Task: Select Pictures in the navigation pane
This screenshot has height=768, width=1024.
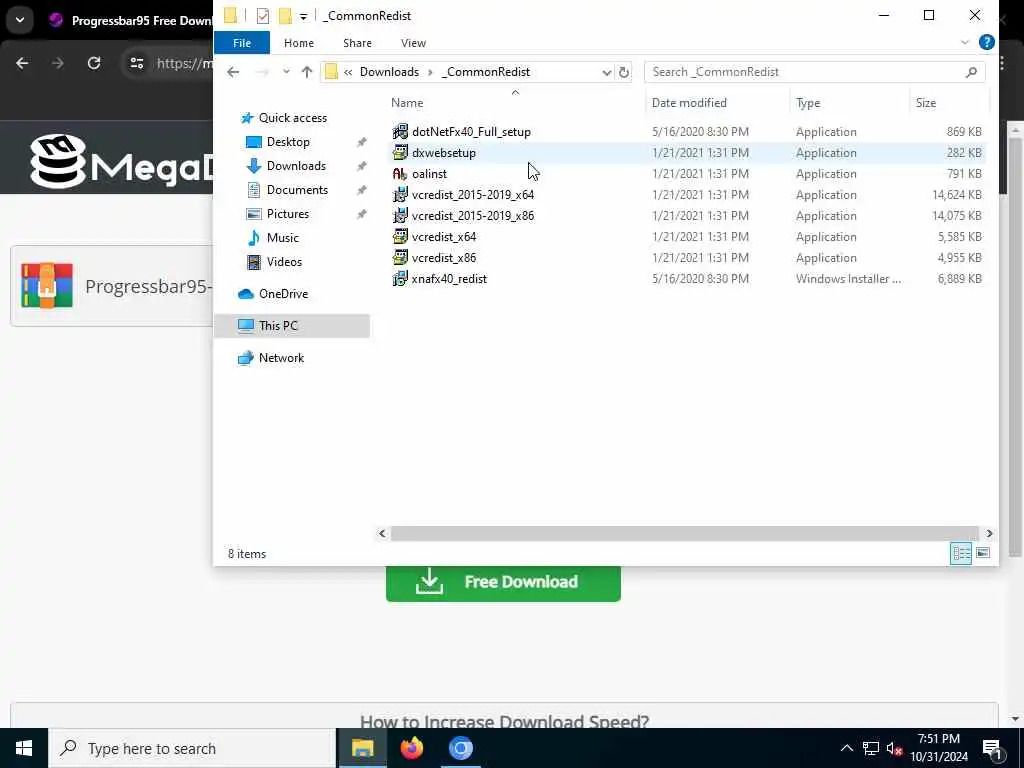Action: pyautogui.click(x=287, y=214)
